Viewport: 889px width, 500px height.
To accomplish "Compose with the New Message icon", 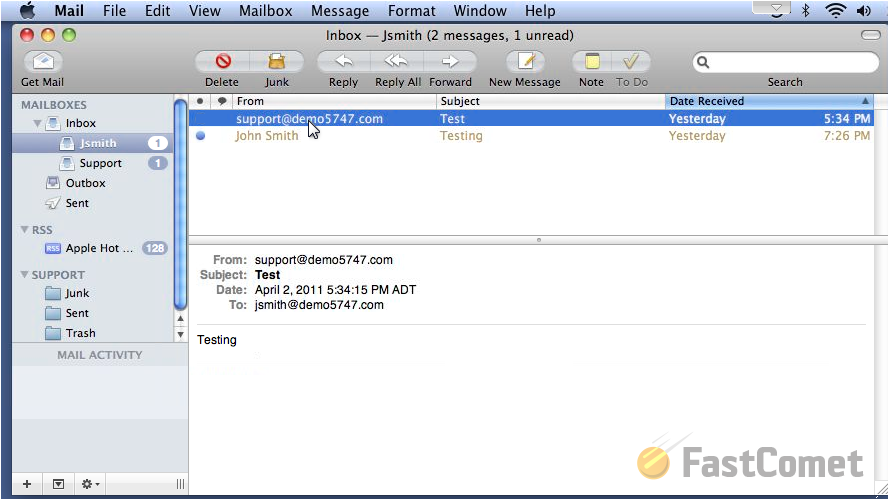I will coord(525,61).
